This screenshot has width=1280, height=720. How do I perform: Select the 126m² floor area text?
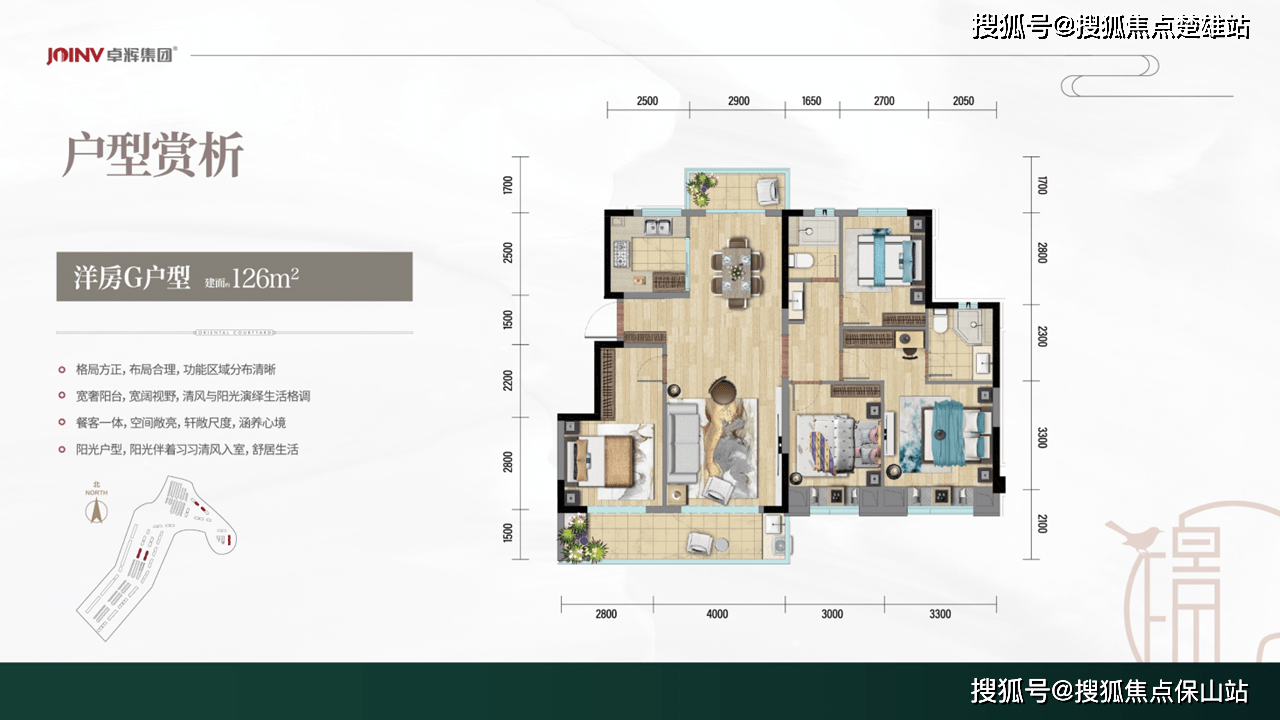pyautogui.click(x=266, y=277)
